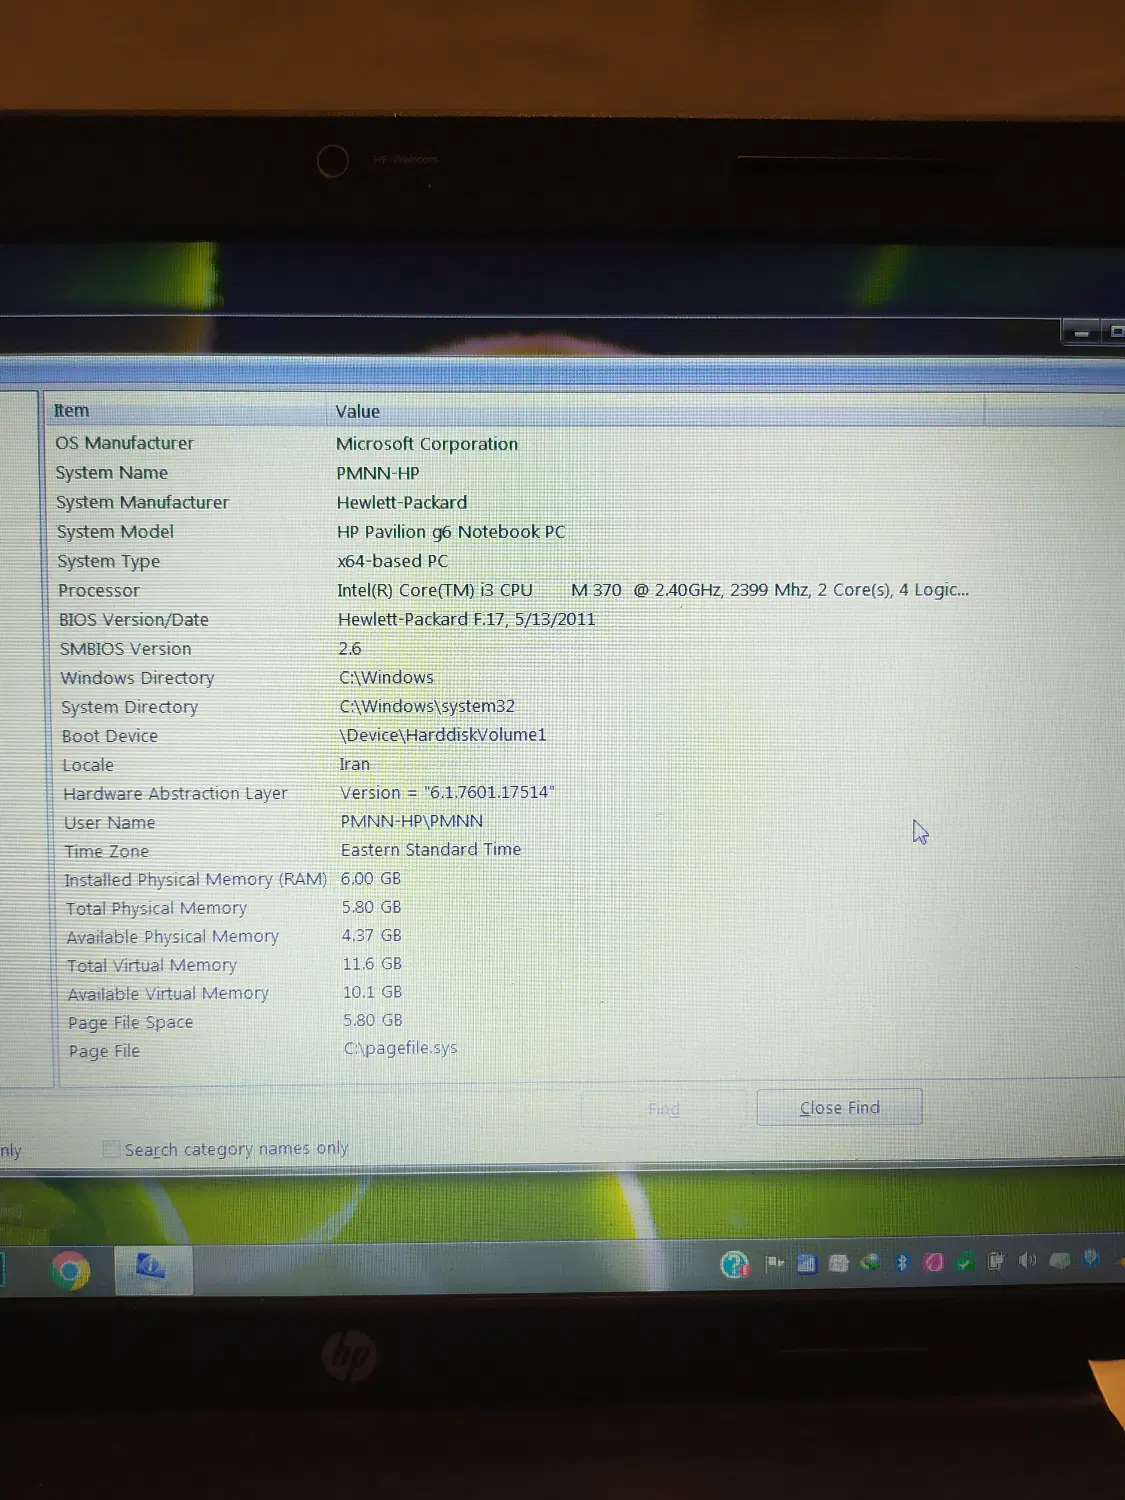Click the x64-based PC value

point(393,561)
